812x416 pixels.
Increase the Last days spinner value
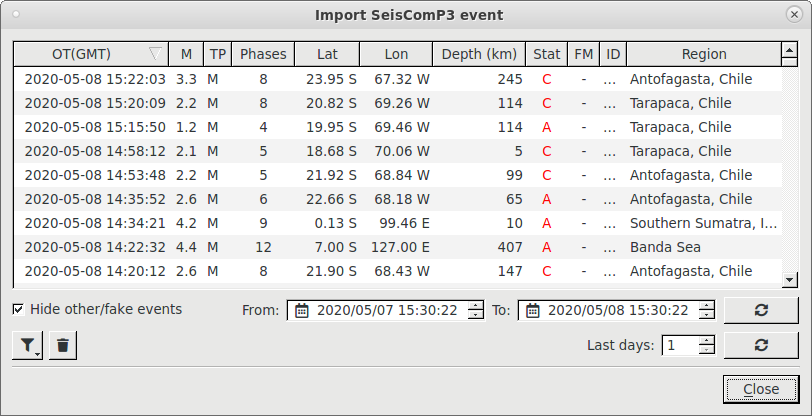point(706,340)
